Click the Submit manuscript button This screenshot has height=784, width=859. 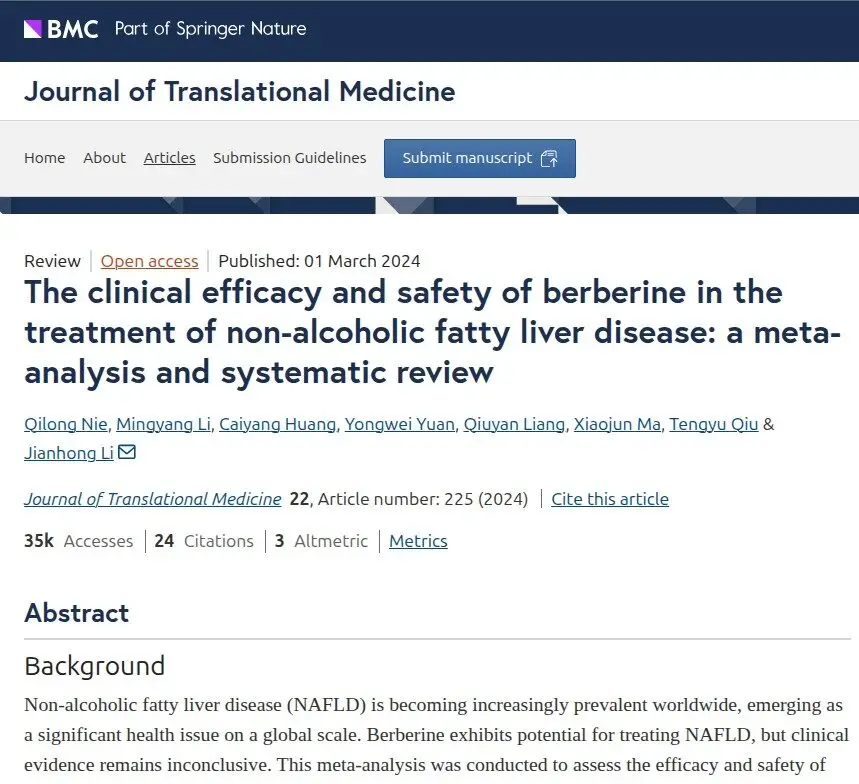pos(479,158)
